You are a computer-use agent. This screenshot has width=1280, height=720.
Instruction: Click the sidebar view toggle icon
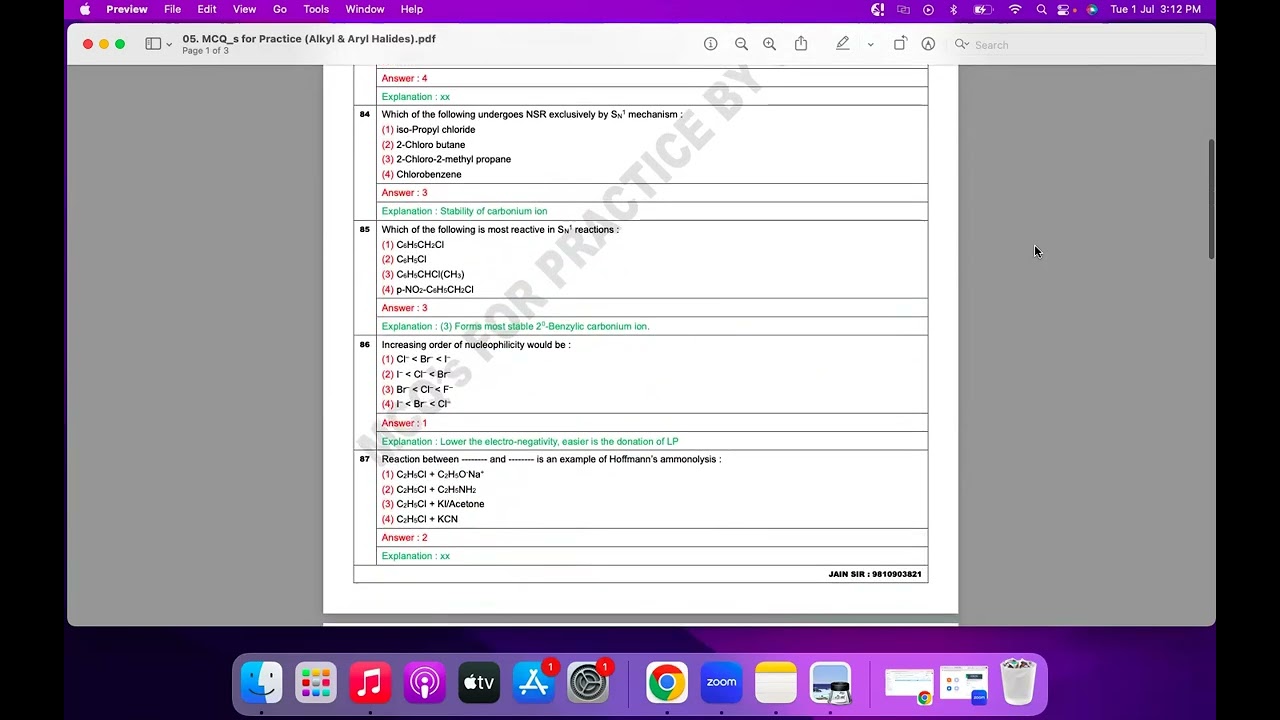(153, 44)
